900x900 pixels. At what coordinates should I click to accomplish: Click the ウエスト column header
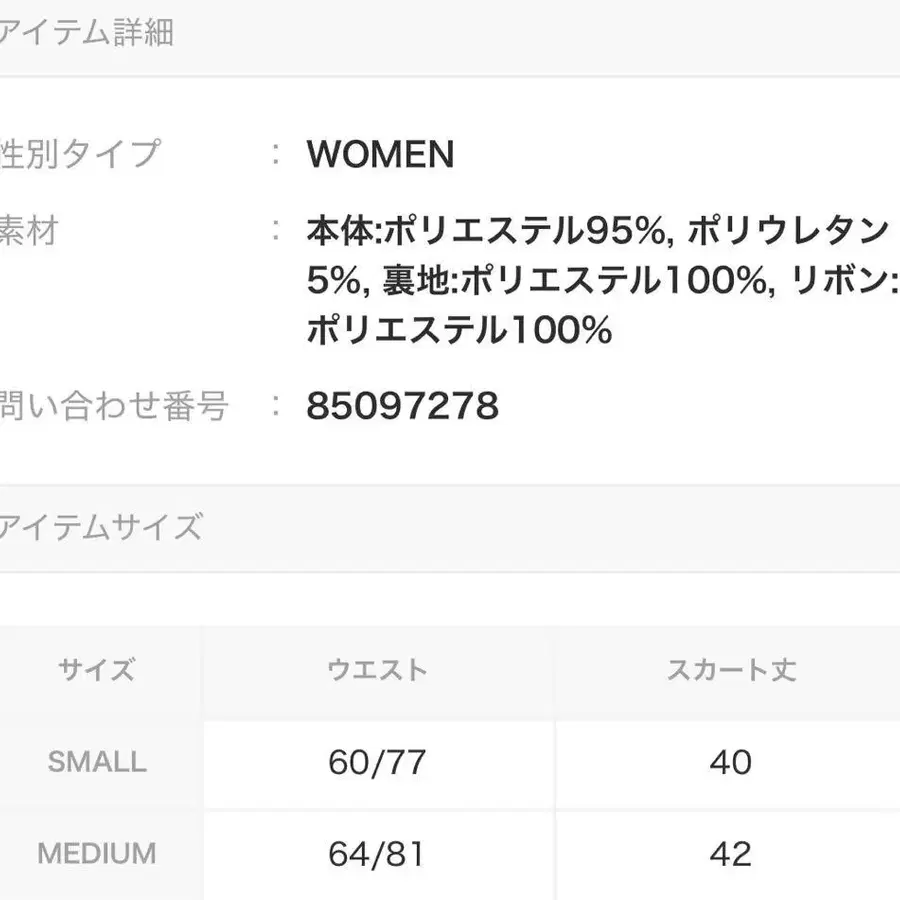[377, 670]
